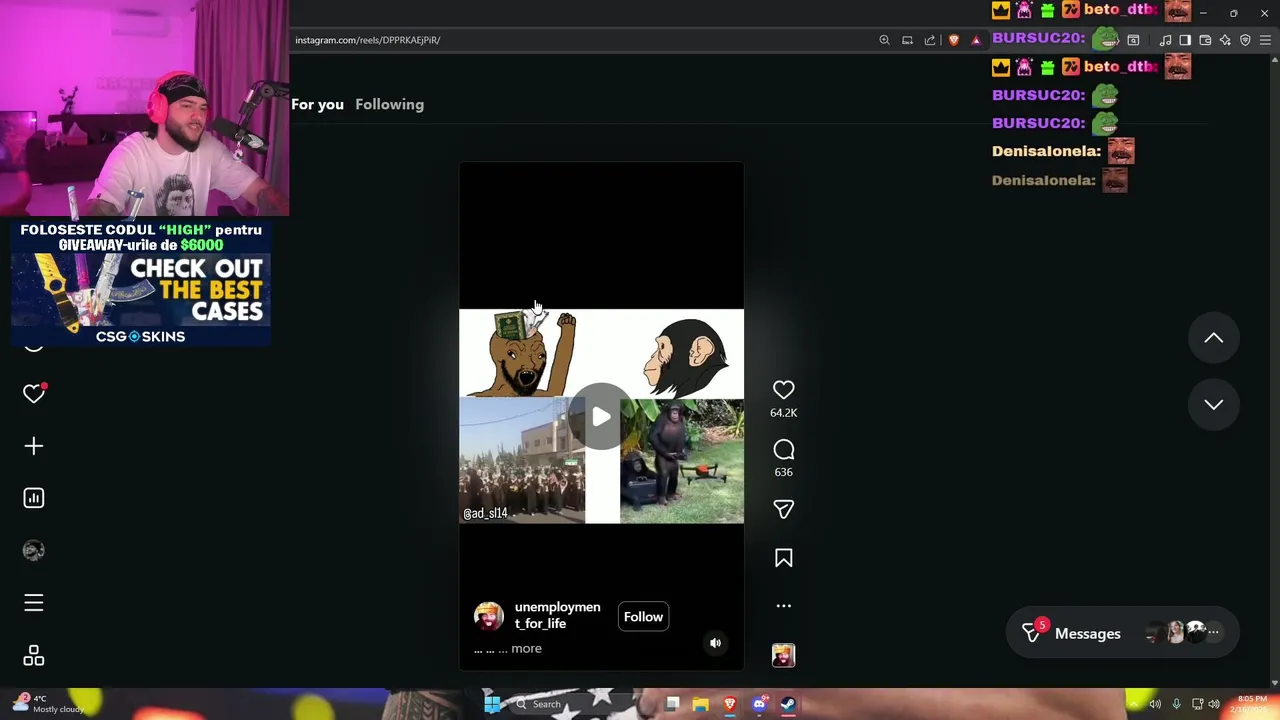Click the taskbar Search box
Screen dimensions: 1280x720
pyautogui.click(x=576, y=704)
